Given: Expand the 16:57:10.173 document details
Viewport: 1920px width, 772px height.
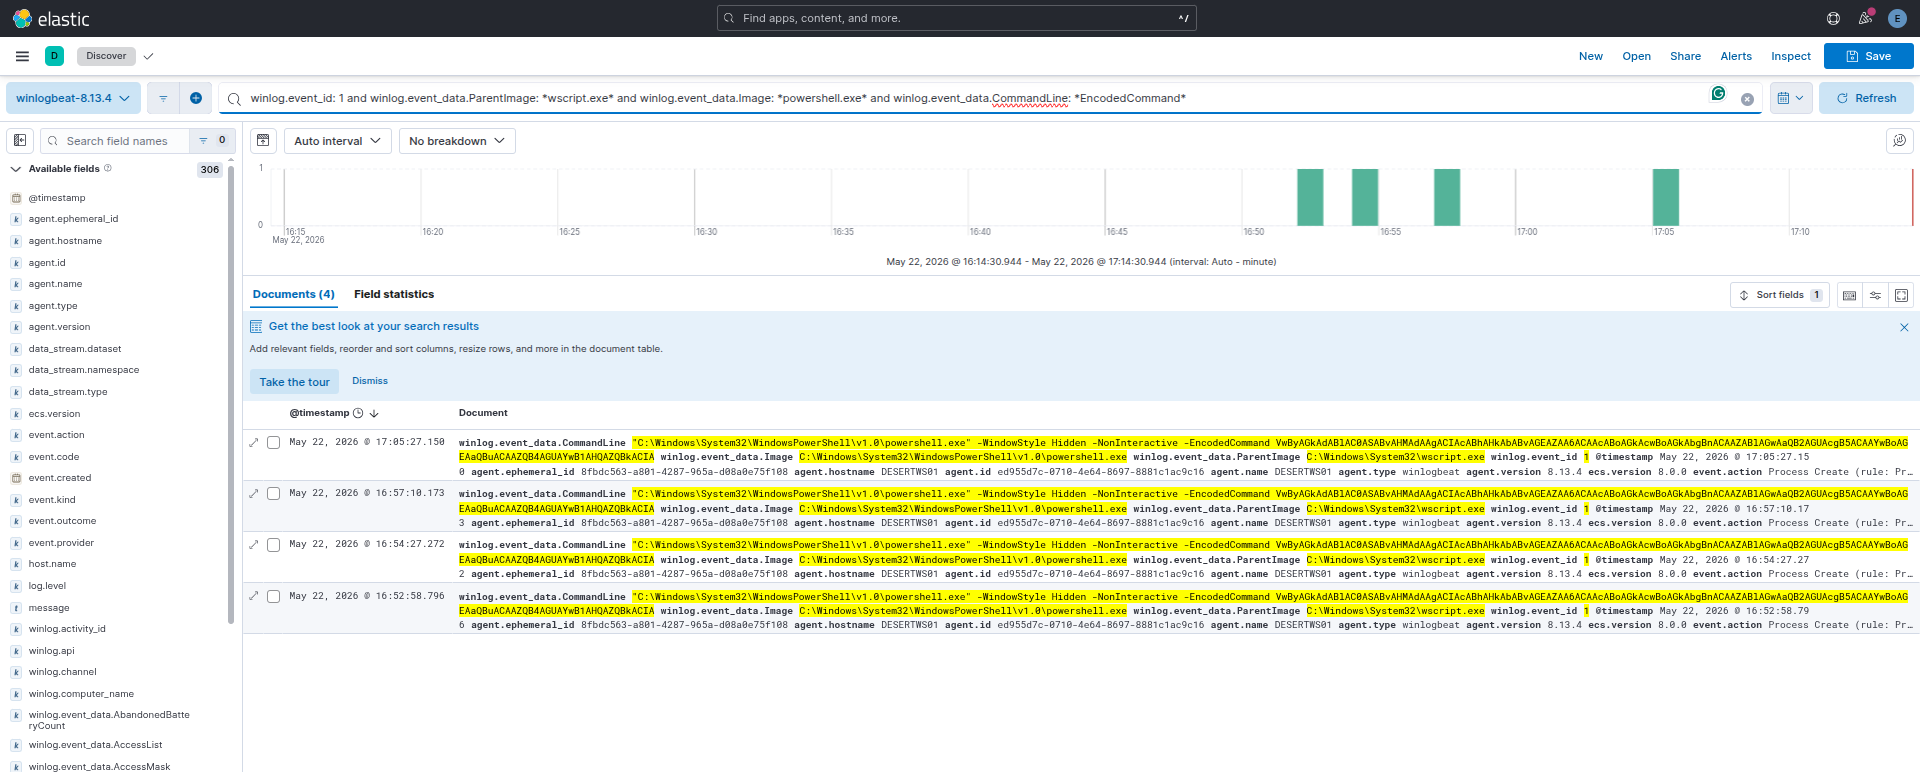Looking at the screenshot, I should 253,493.
